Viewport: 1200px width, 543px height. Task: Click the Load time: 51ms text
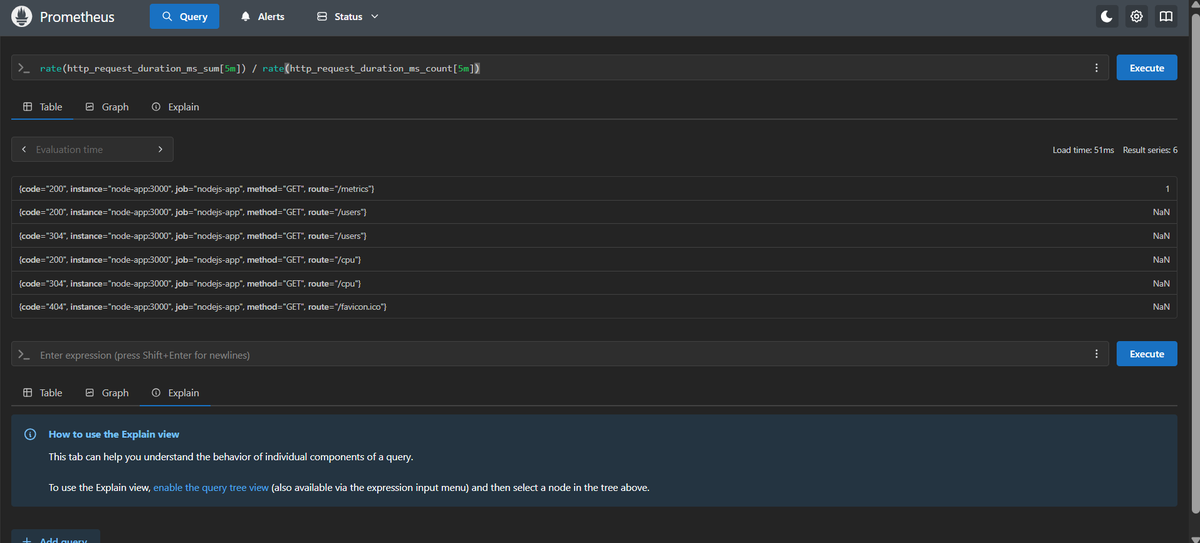coord(1083,150)
